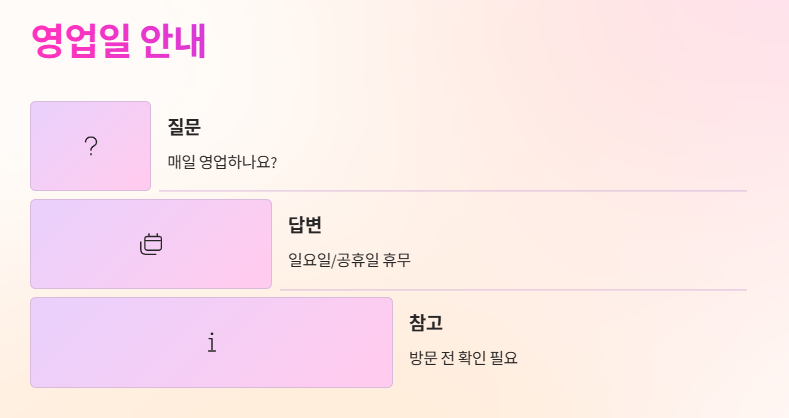Click the word 휴무 in the answer text
This screenshot has width=789, height=418.
pyautogui.click(x=397, y=260)
